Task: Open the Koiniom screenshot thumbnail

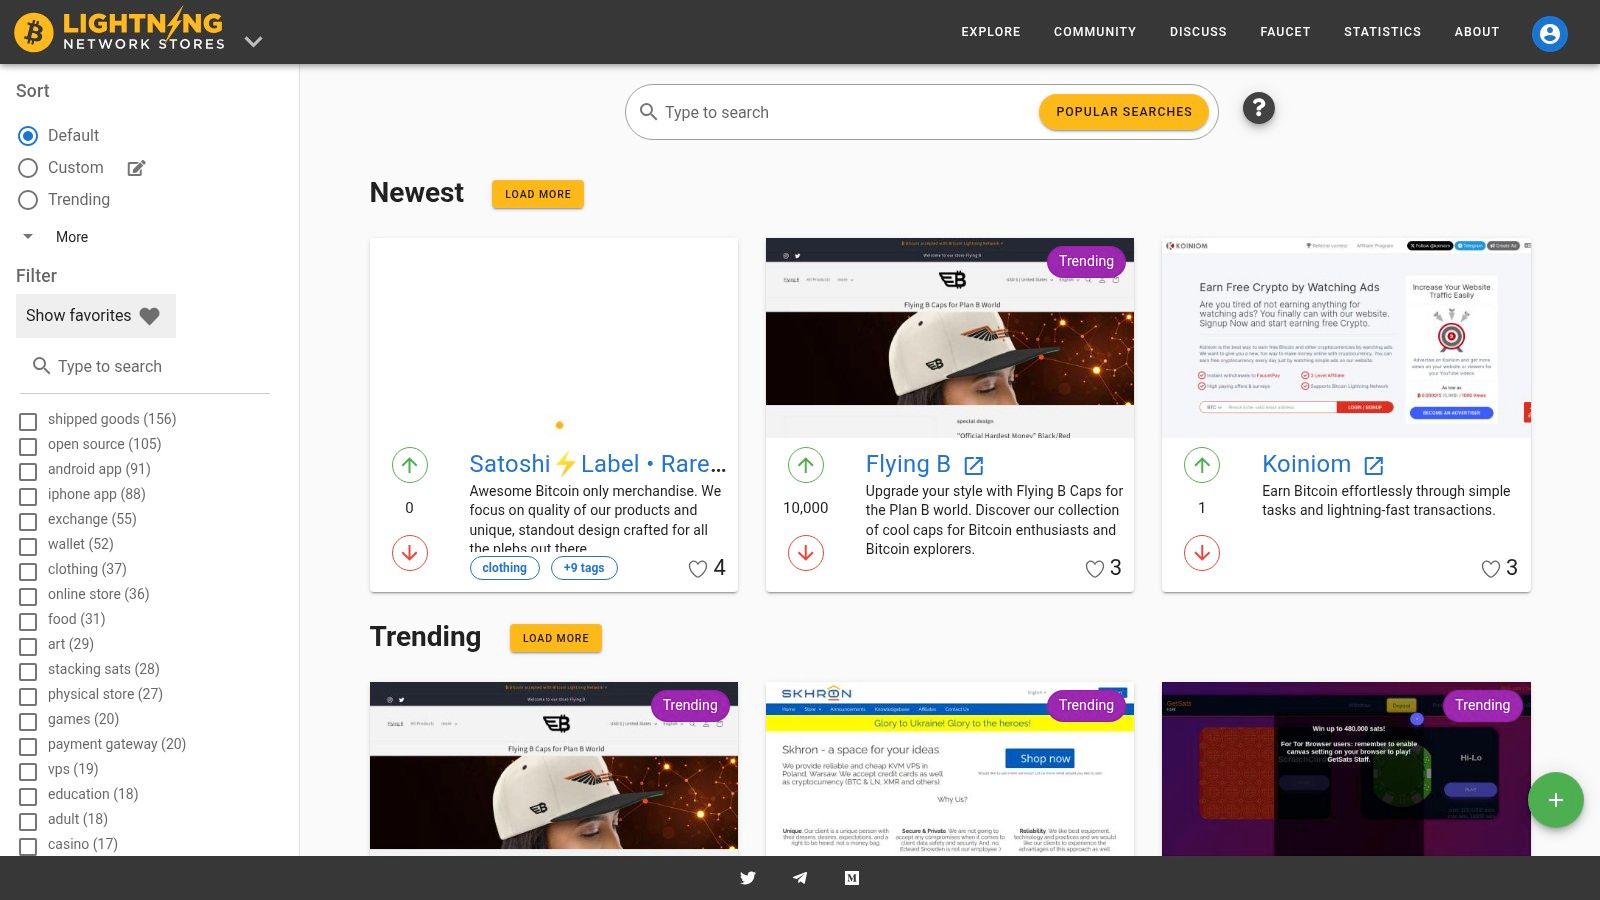Action: coord(1346,338)
